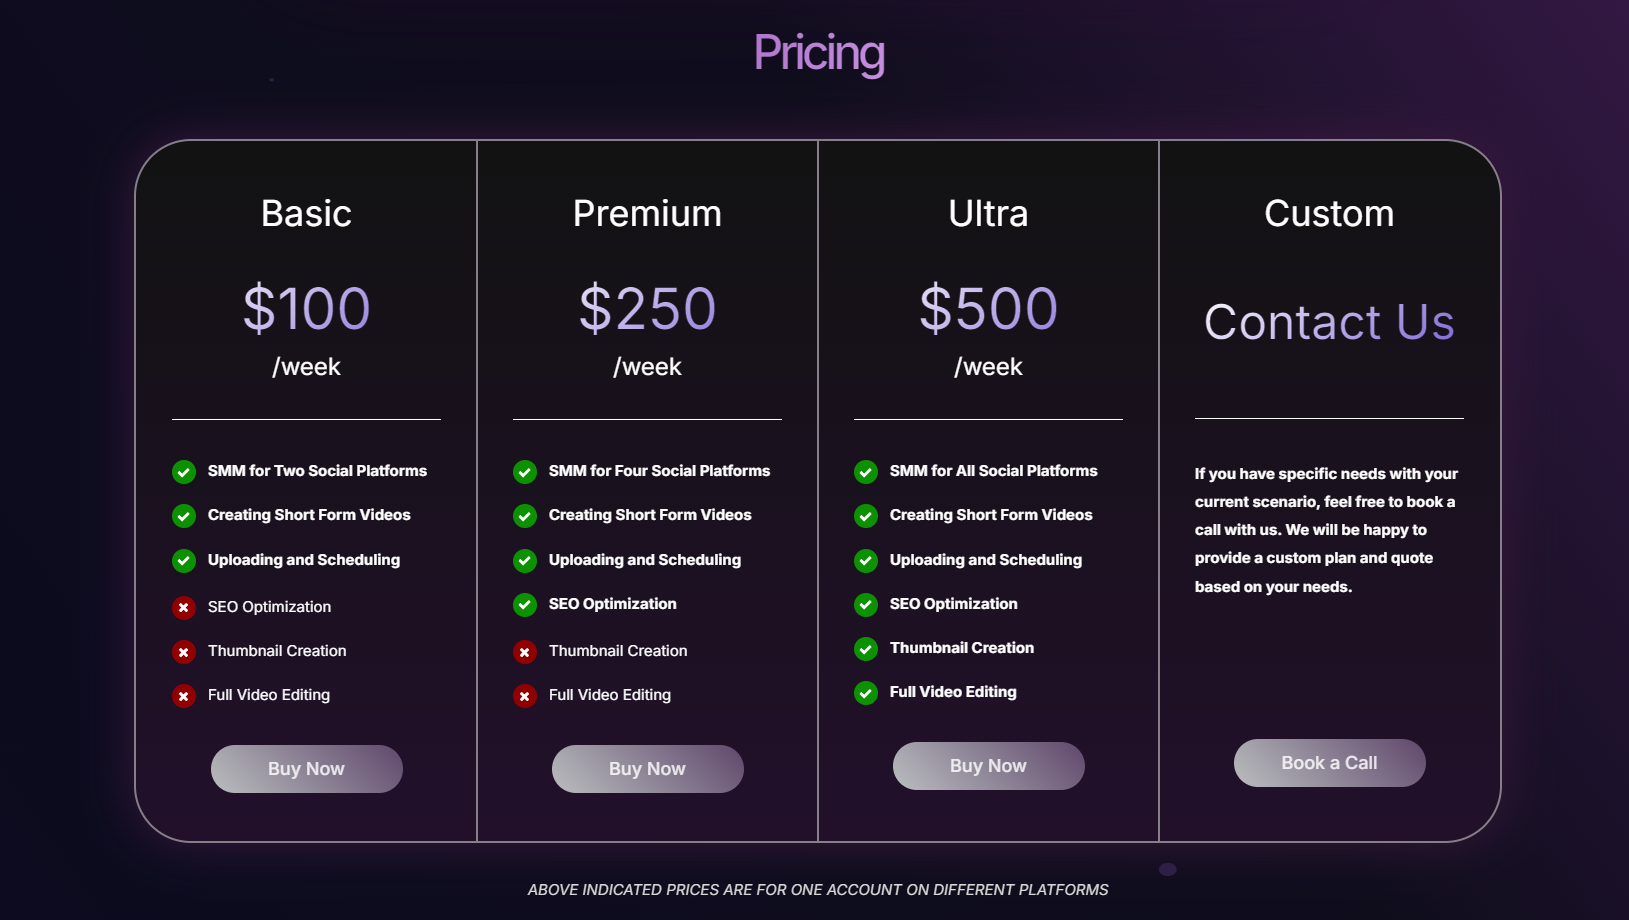Click green check beside SMM for All Social Platforms
The height and width of the screenshot is (920, 1629).
tap(866, 472)
